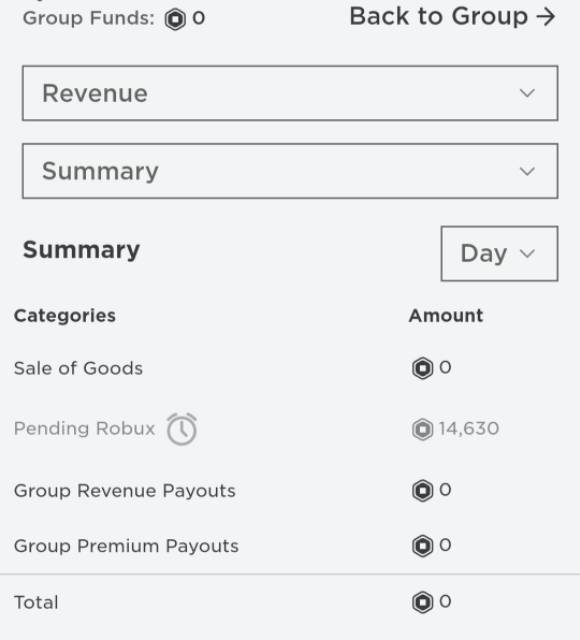This screenshot has height=640, width=580.
Task: Open the Day time period dropdown
Action: (499, 253)
